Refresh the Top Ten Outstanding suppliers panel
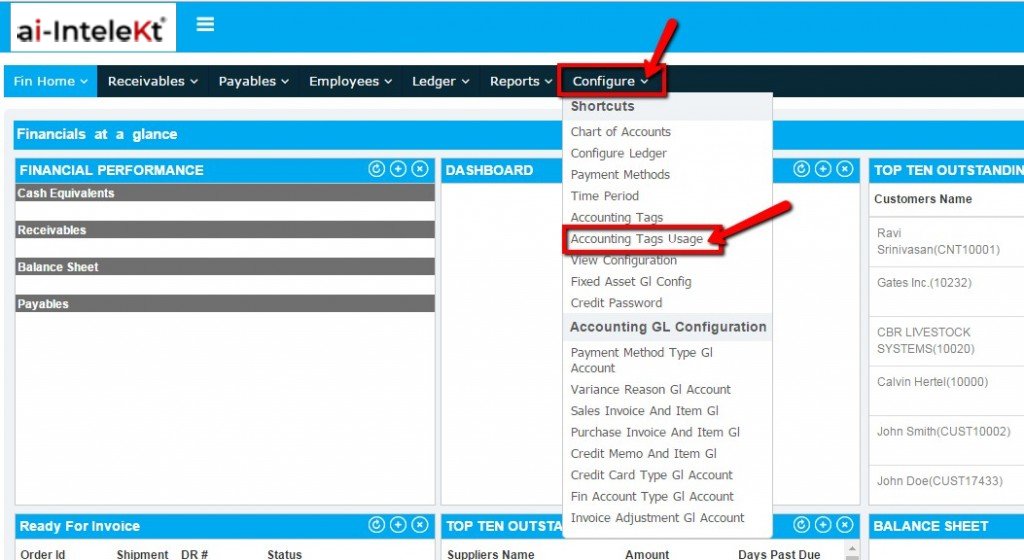This screenshot has height=560, width=1024. pos(801,525)
